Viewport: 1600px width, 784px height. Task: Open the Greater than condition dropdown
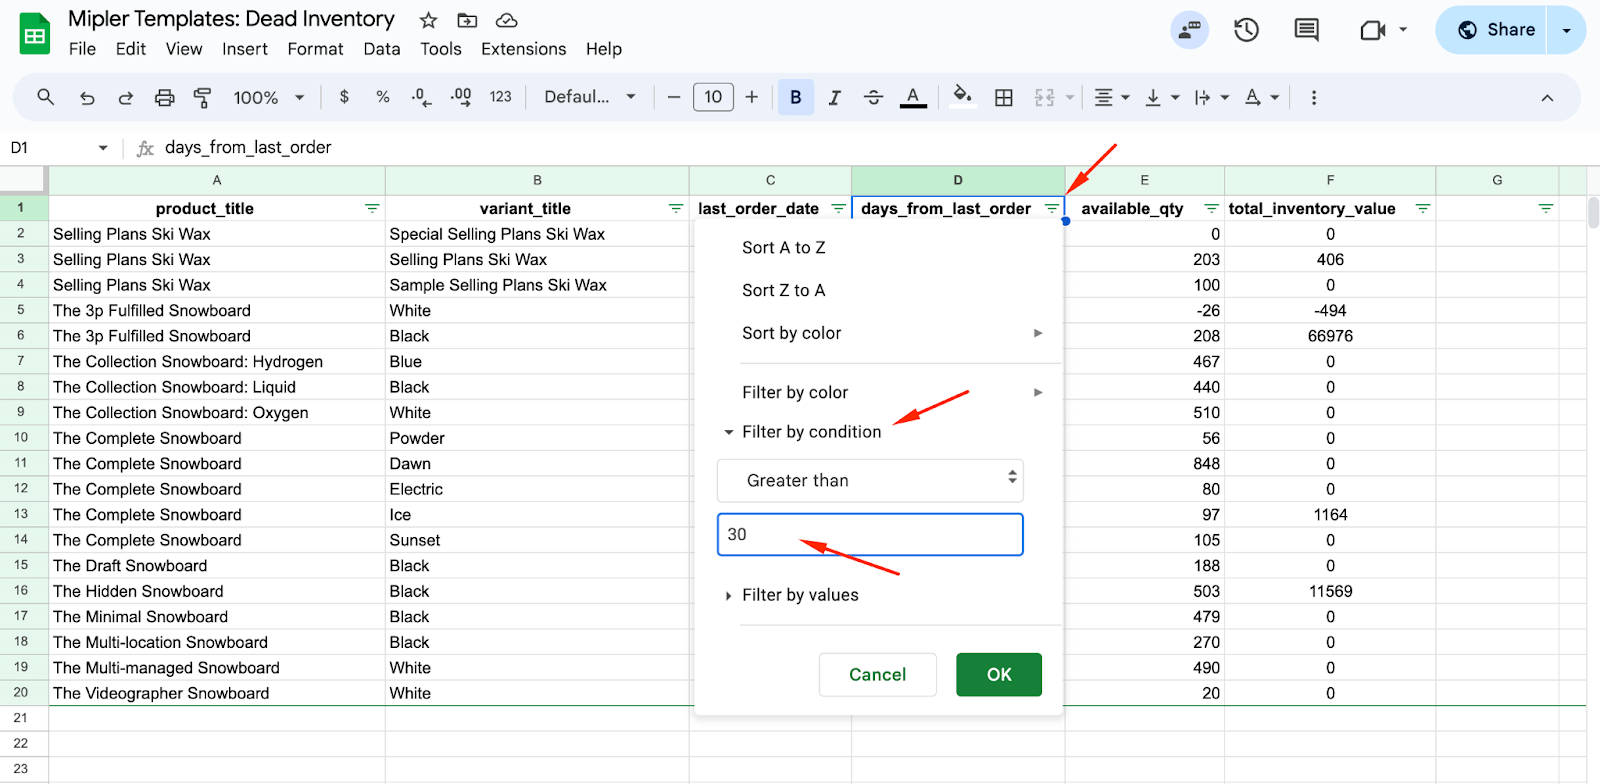pyautogui.click(x=870, y=480)
